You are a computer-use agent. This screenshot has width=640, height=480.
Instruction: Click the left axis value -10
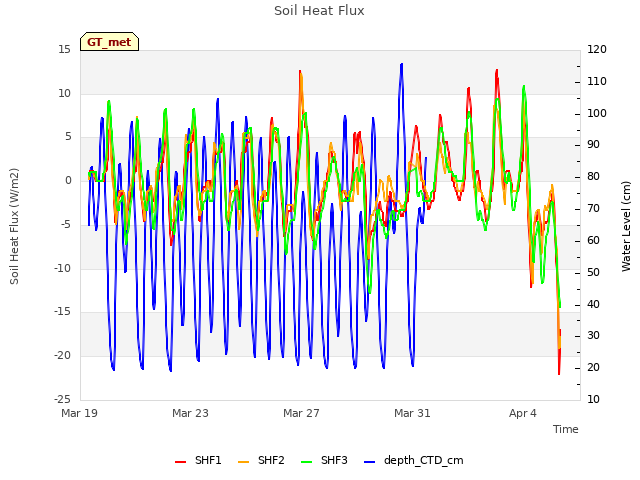(62, 269)
